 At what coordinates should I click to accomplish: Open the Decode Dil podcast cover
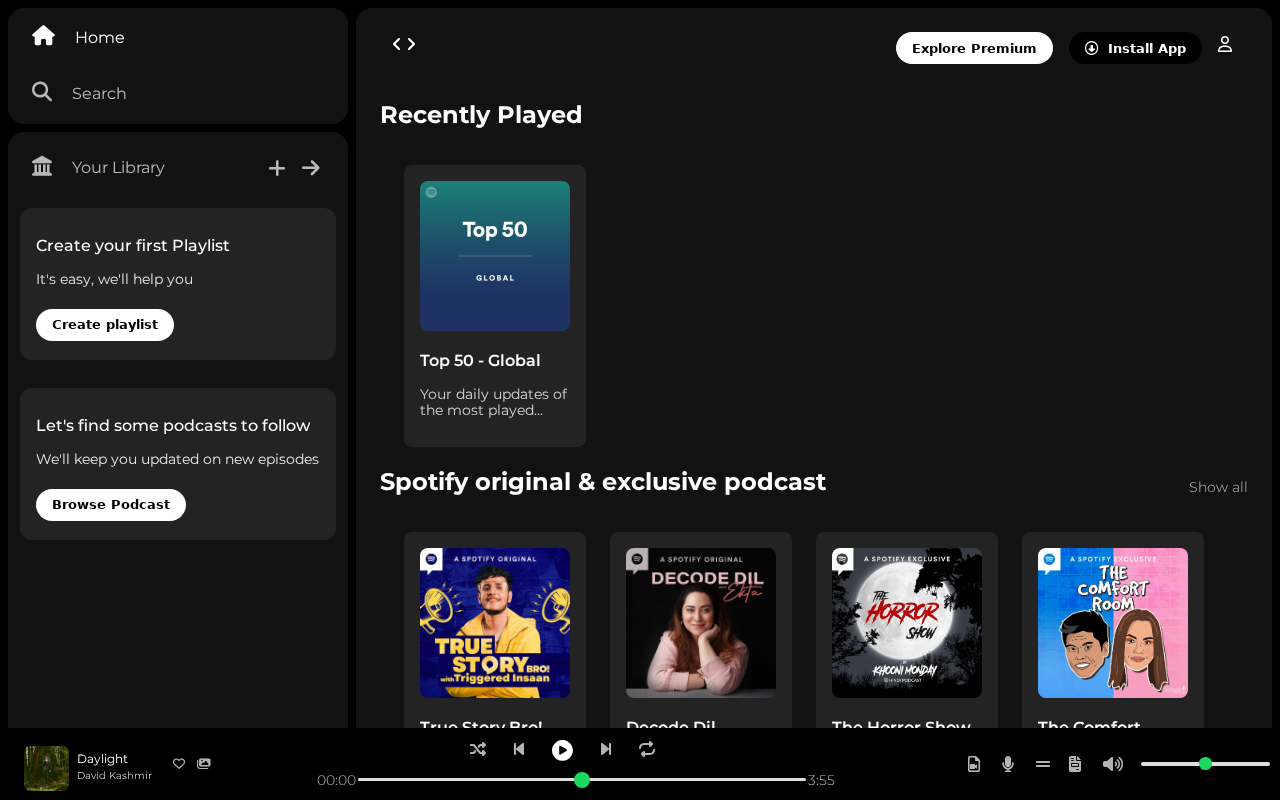[x=701, y=623]
